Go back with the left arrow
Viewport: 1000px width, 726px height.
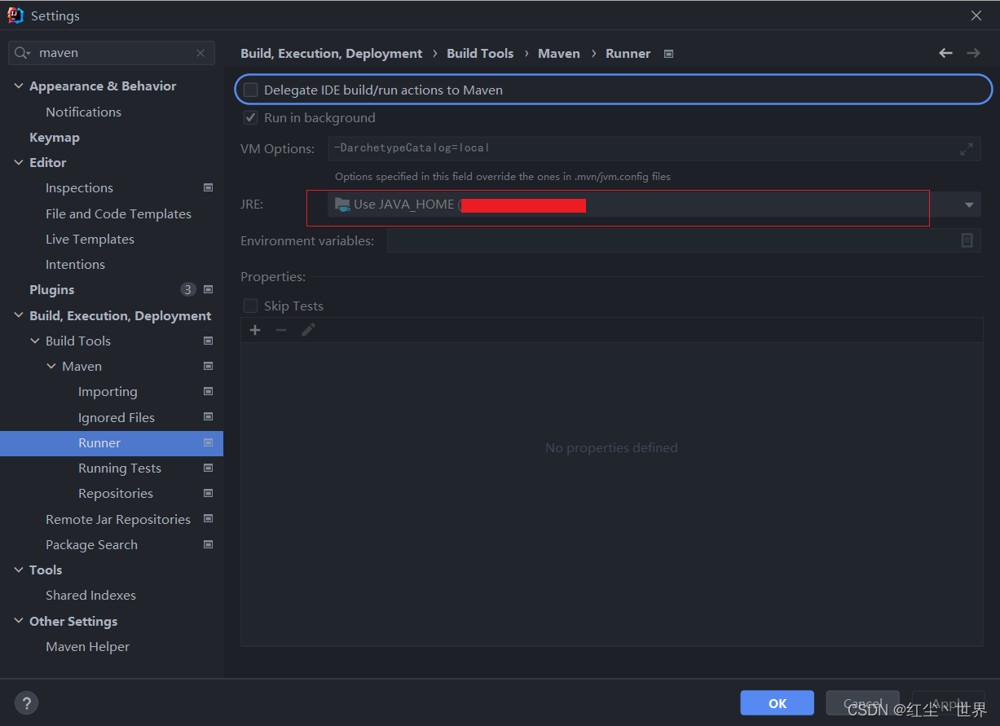945,53
